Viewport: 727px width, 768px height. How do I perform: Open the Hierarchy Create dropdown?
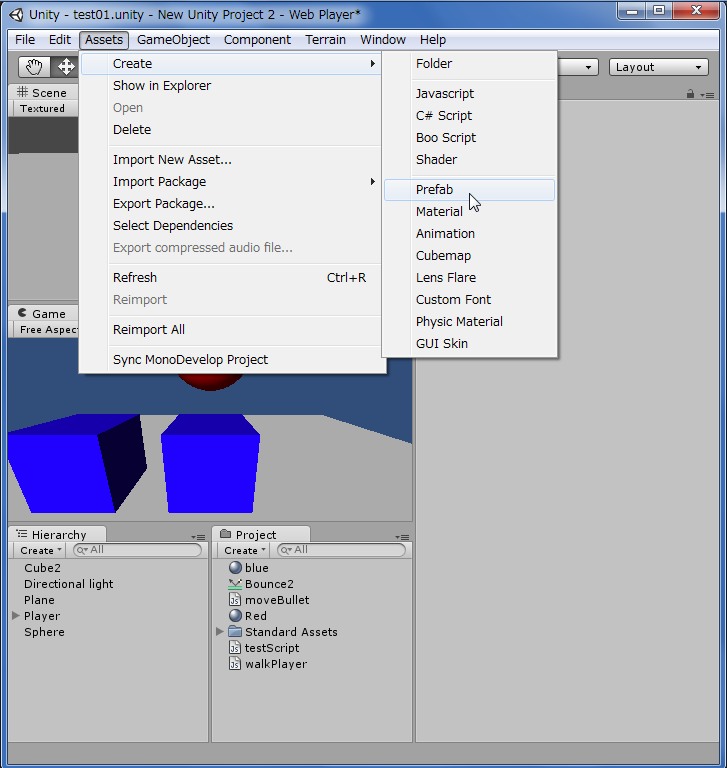coord(41,550)
